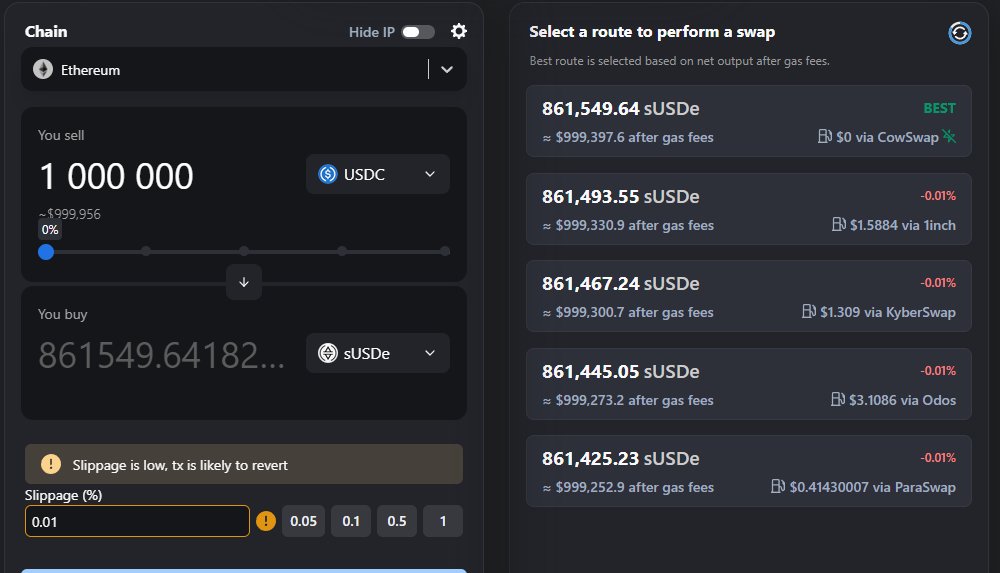This screenshot has width=1000, height=573.
Task: Click the buy amount field showing 861549.64182
Action: (x=161, y=355)
